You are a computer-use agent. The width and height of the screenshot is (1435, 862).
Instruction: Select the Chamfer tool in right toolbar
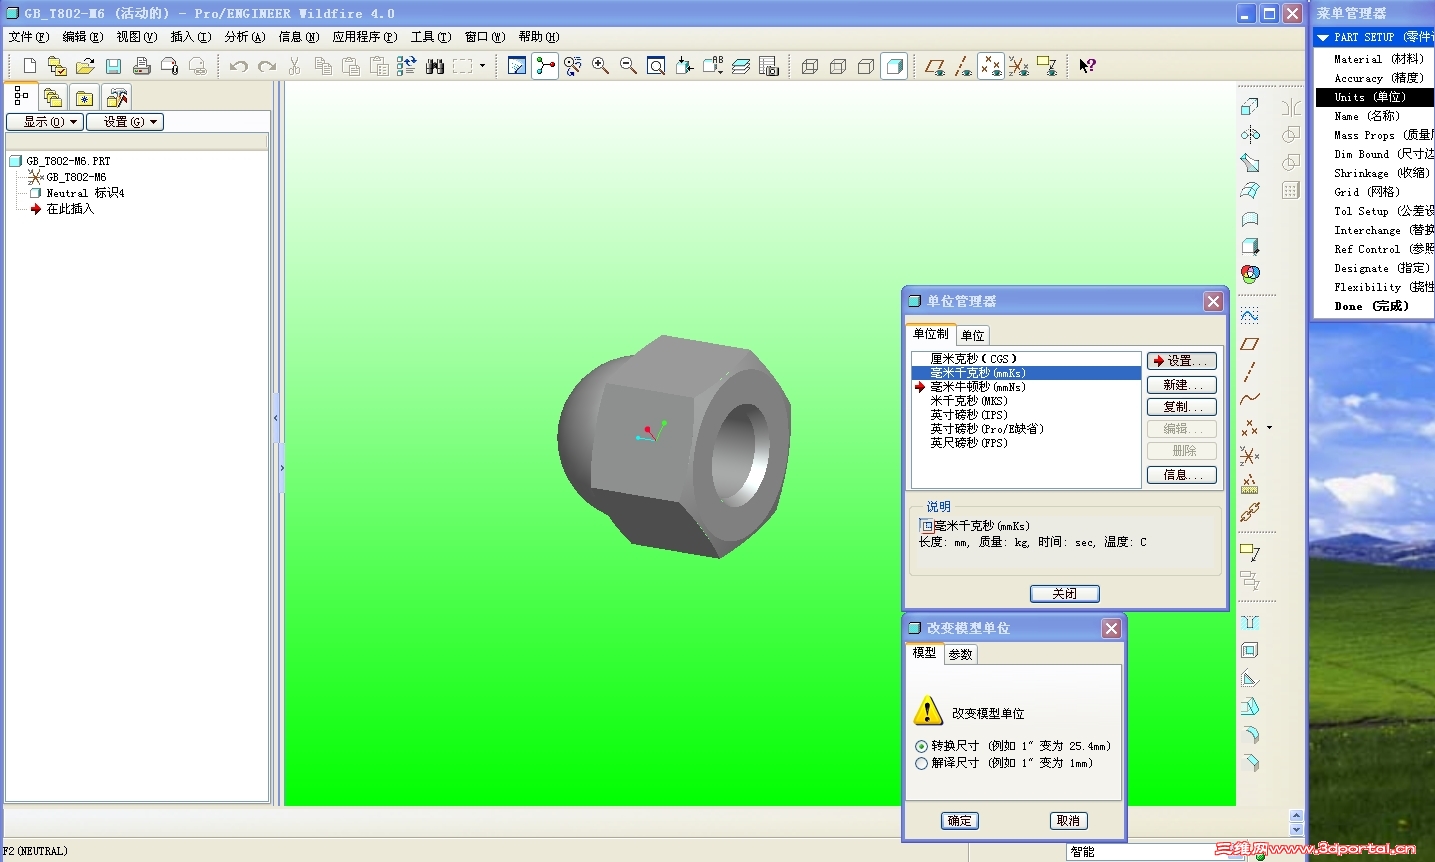coord(1250,762)
